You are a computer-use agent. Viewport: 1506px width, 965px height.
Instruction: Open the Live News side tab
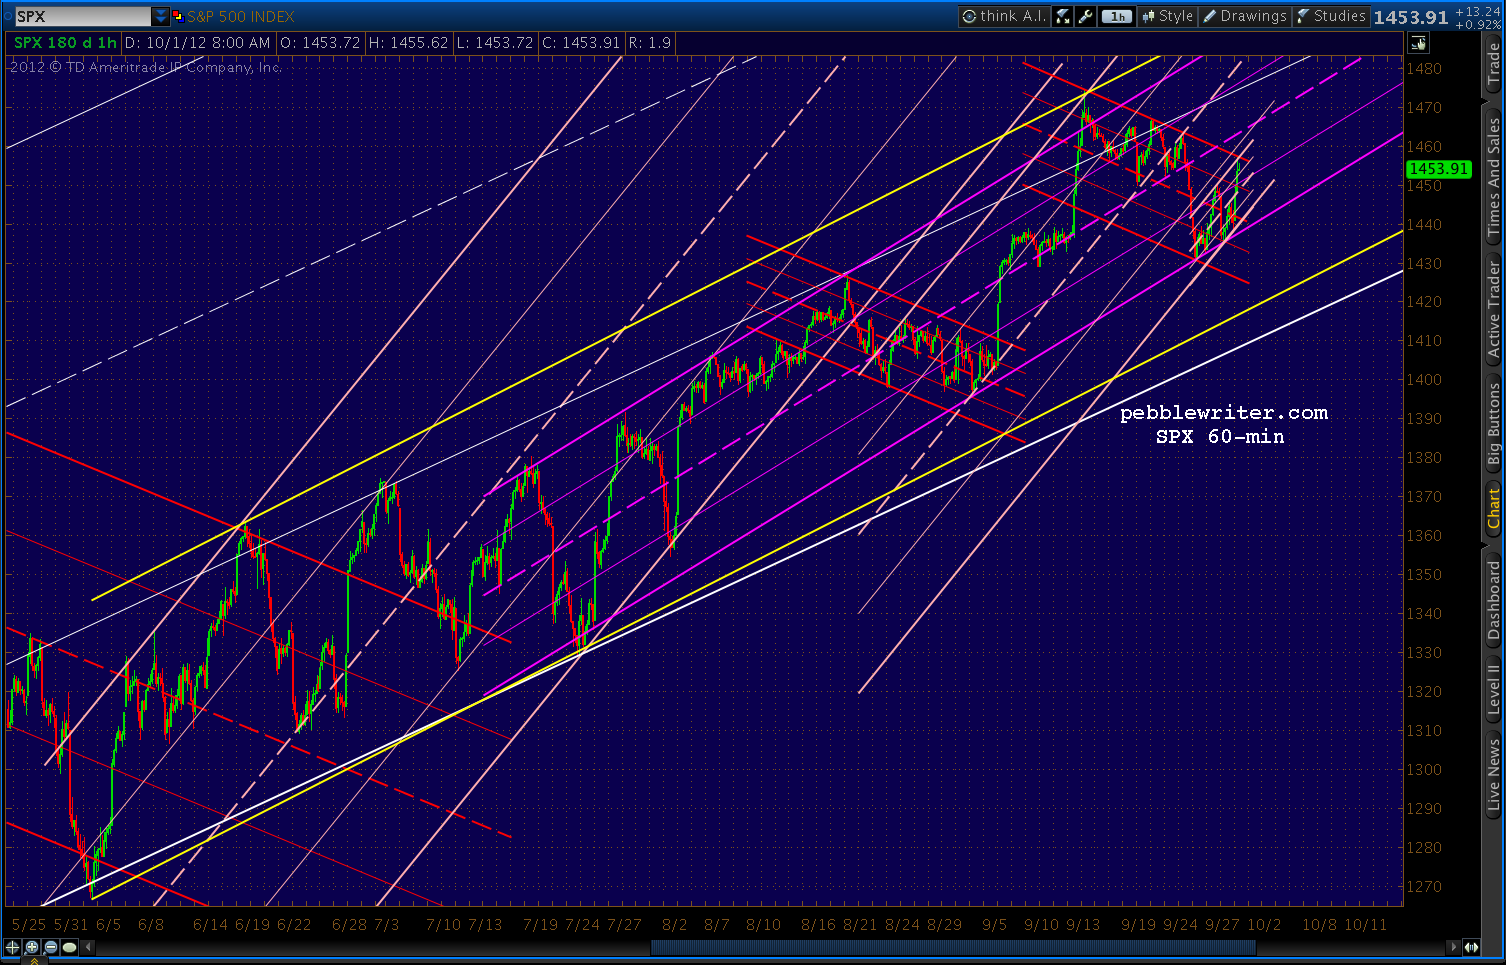(1494, 776)
